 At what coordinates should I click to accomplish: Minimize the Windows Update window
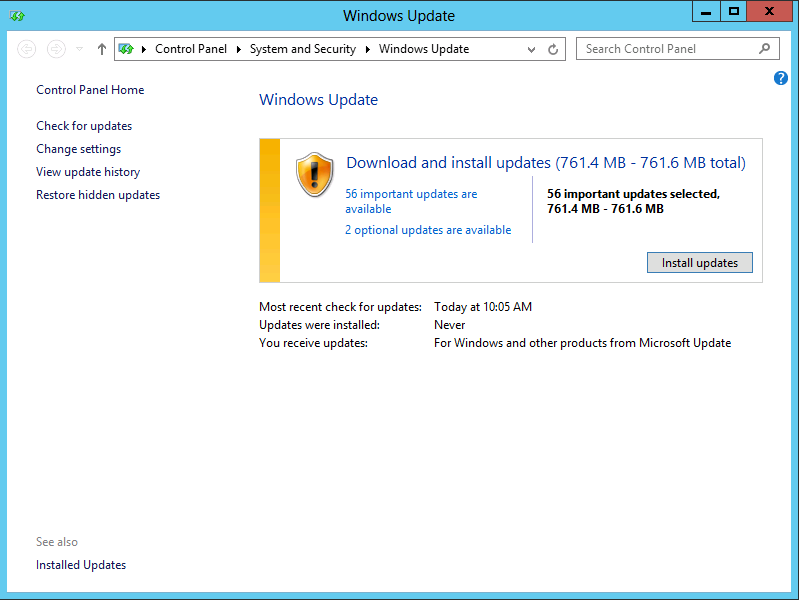coord(706,12)
